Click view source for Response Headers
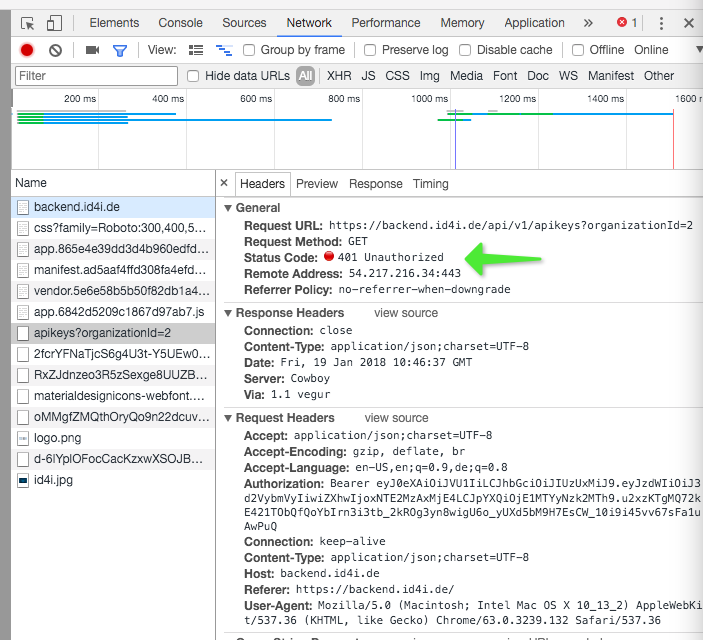This screenshot has width=703, height=640. click(406, 313)
